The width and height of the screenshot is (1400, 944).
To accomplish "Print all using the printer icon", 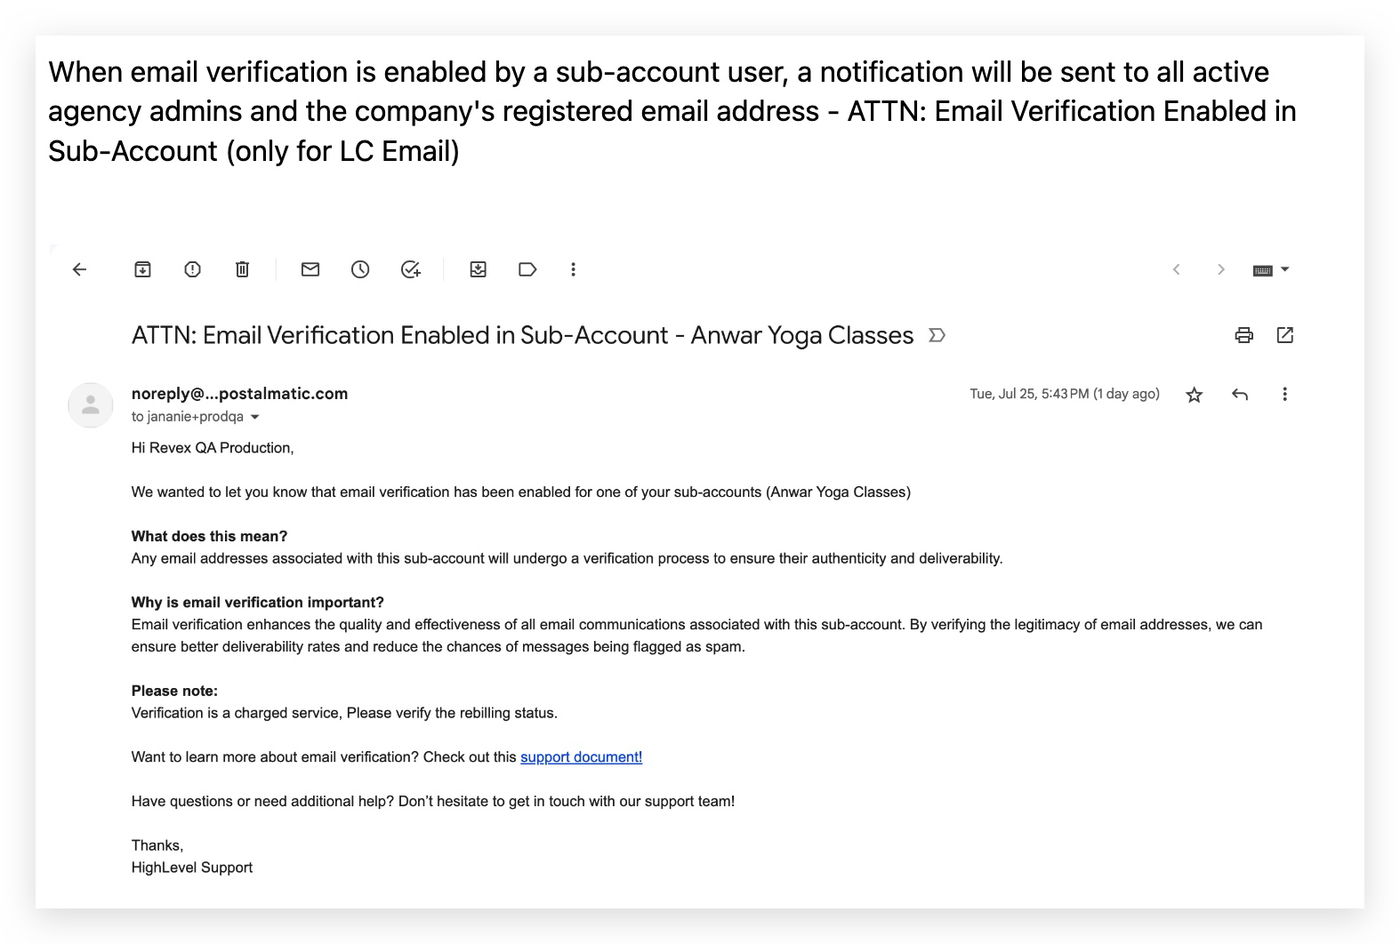I will pos(1244,335).
